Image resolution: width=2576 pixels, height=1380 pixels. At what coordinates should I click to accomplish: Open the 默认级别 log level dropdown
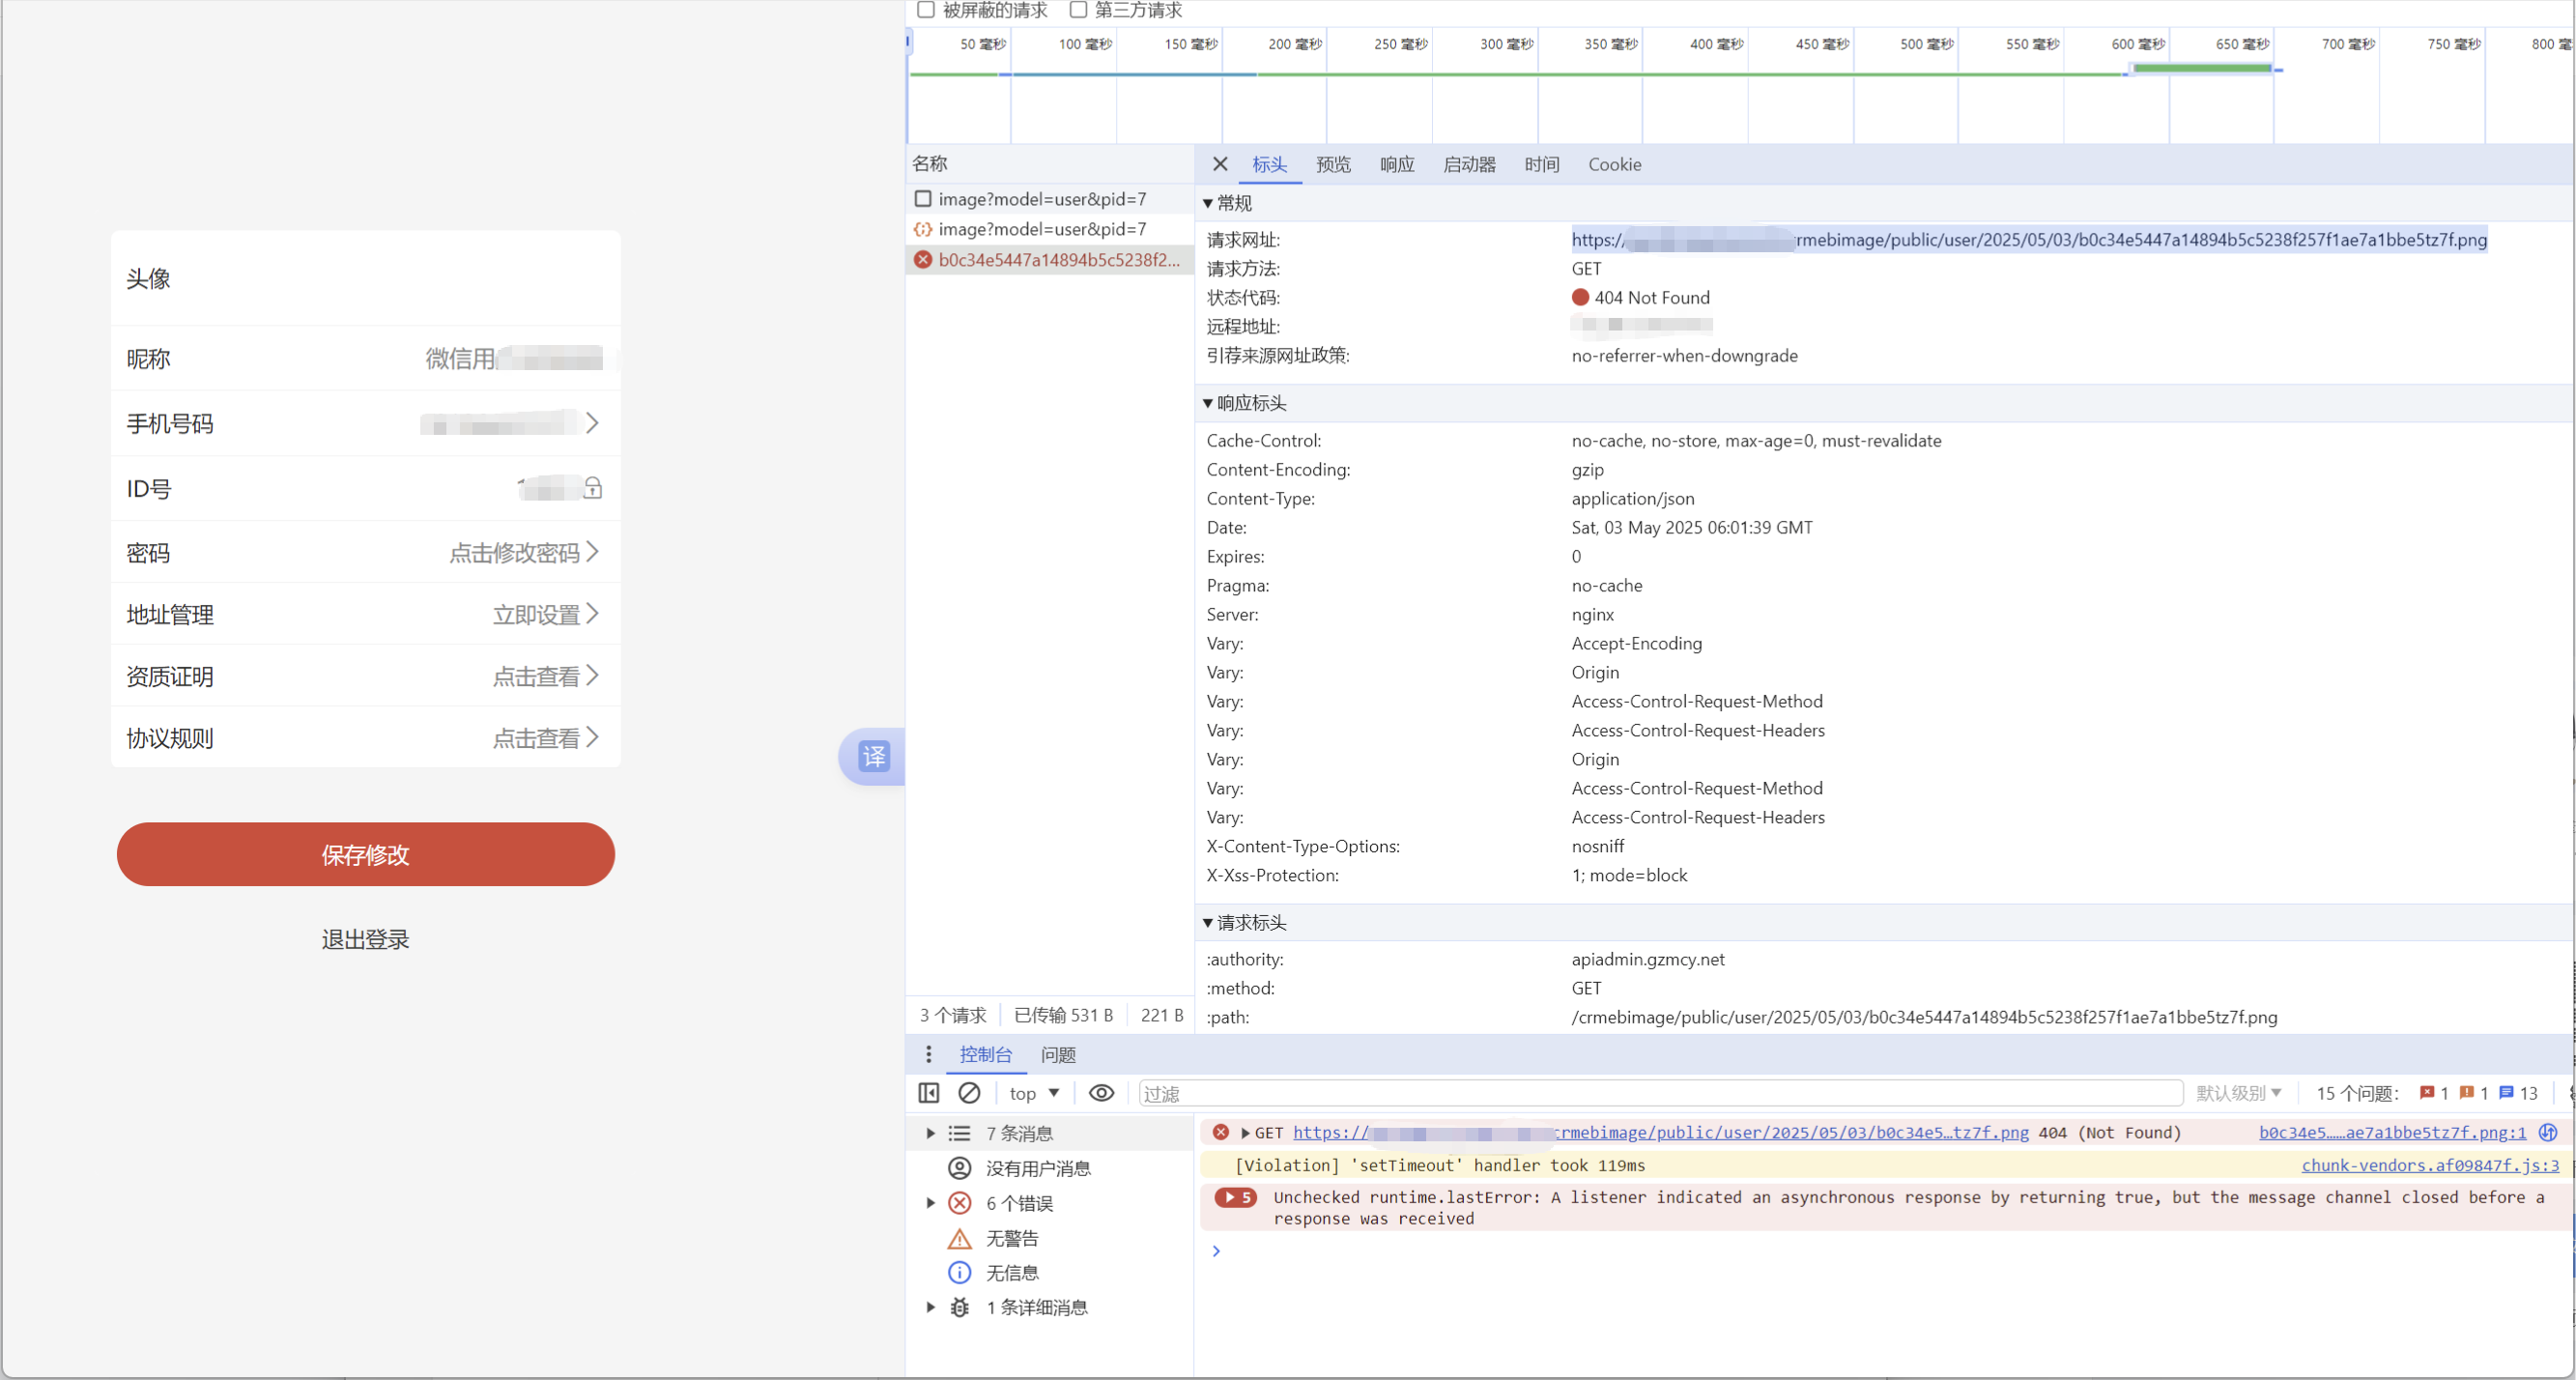(x=2239, y=1093)
